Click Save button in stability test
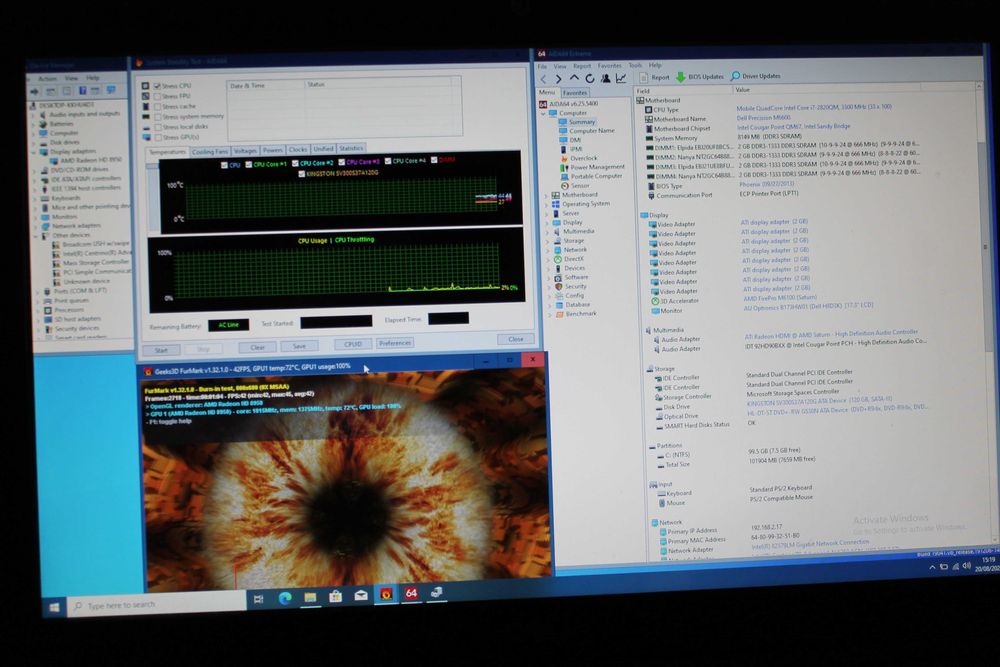 (299, 346)
